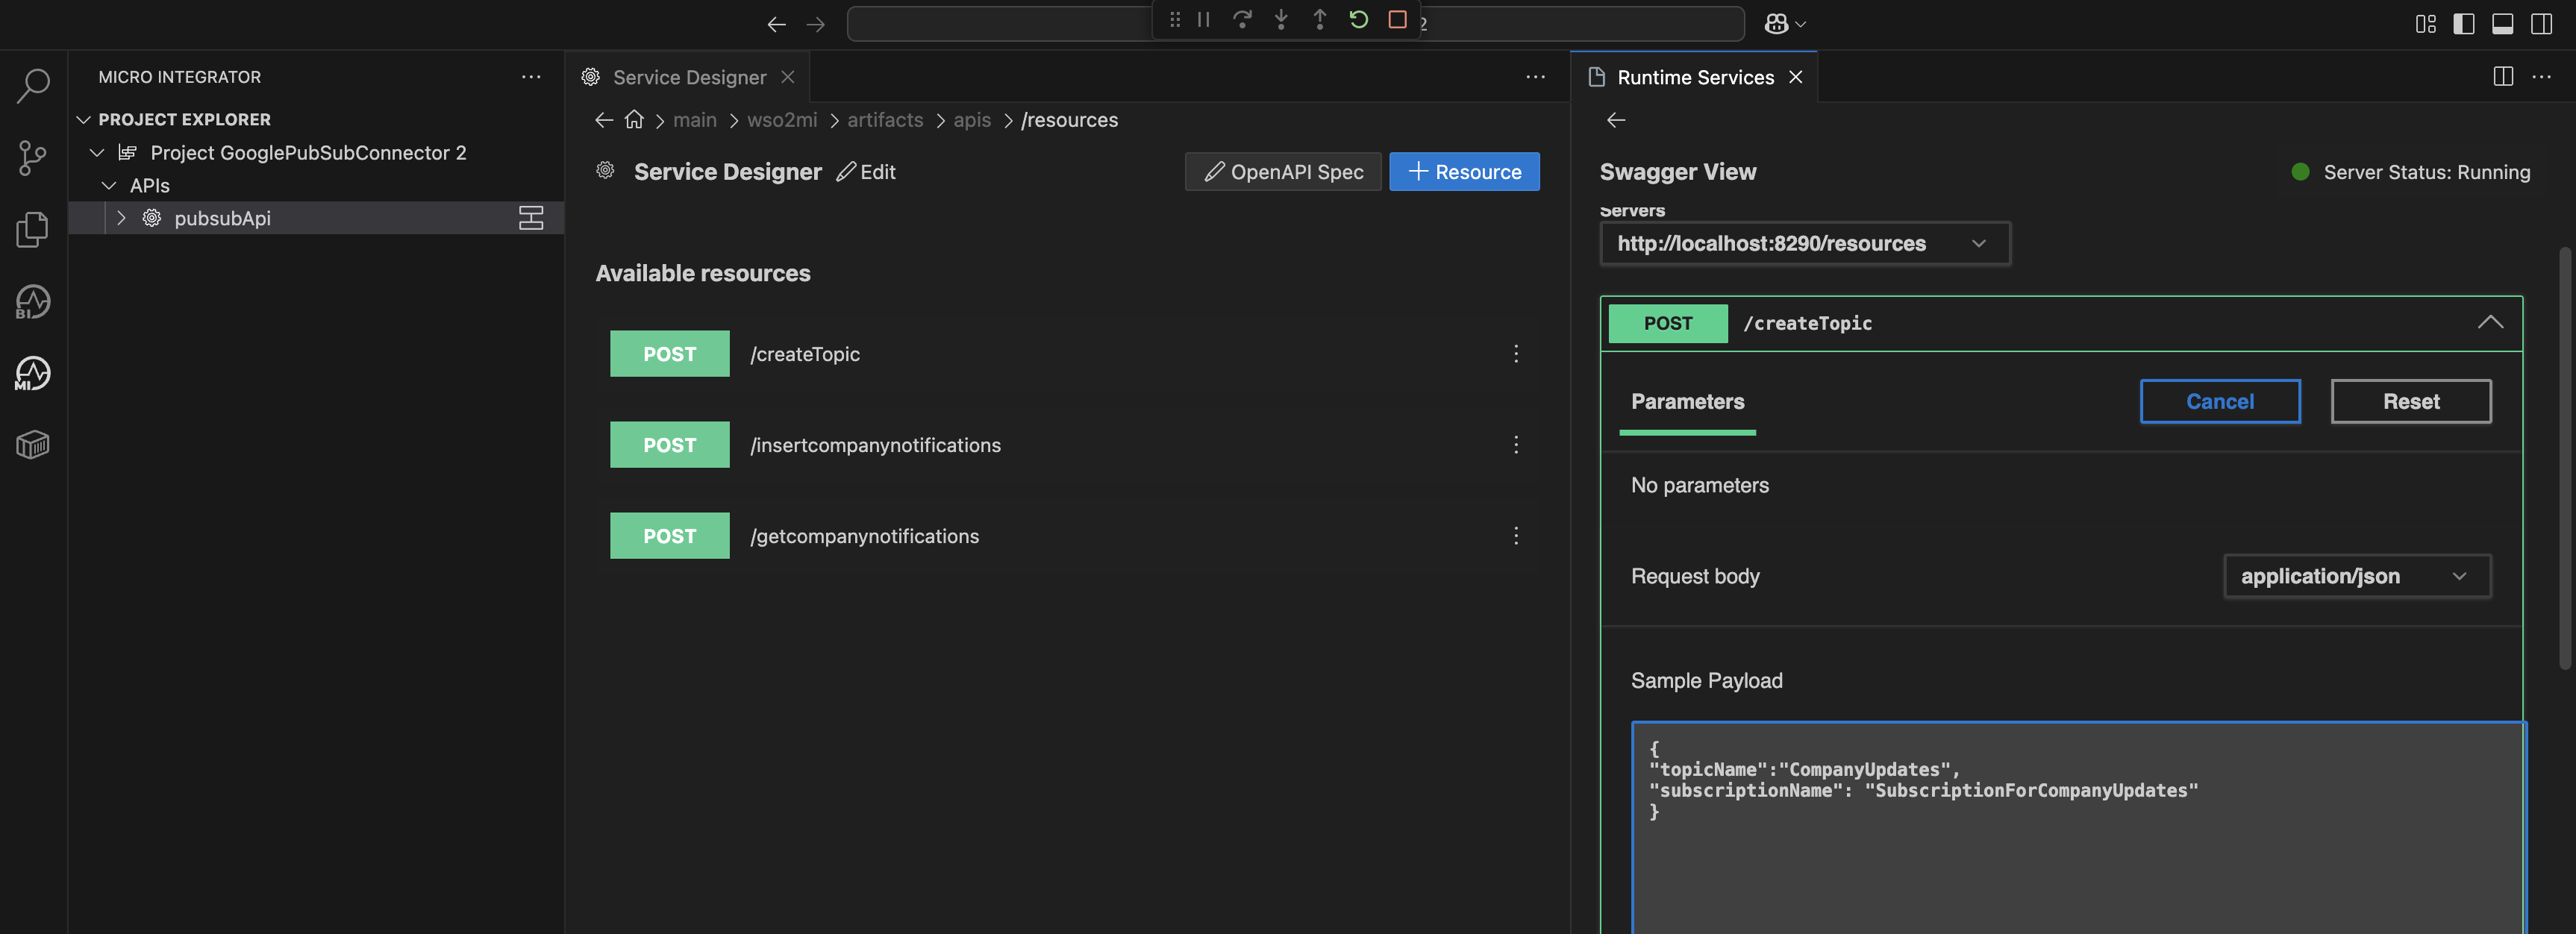Close the Service Designer tab
The height and width of the screenshot is (934, 2576).
click(788, 77)
